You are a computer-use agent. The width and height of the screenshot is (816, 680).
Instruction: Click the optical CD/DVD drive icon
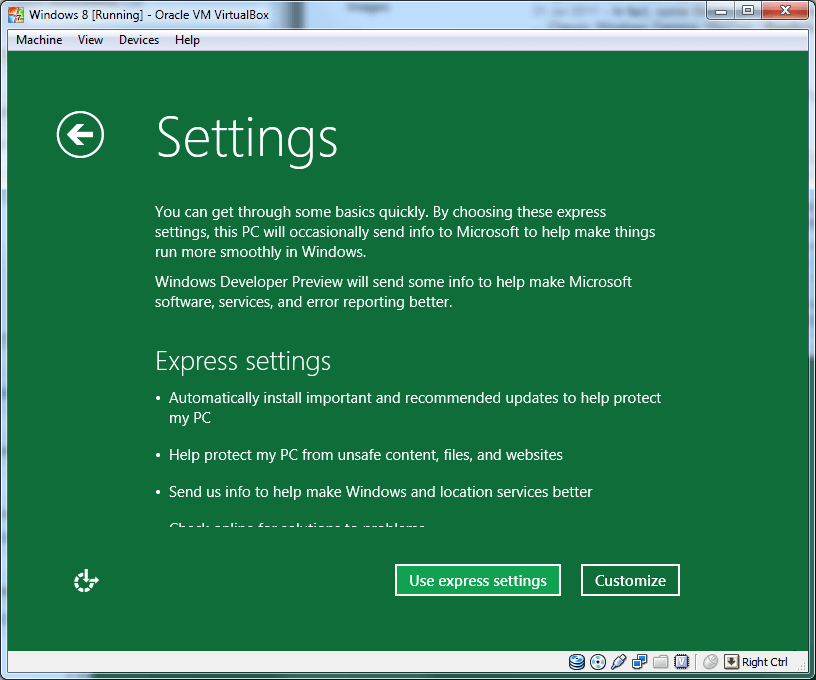(598, 662)
